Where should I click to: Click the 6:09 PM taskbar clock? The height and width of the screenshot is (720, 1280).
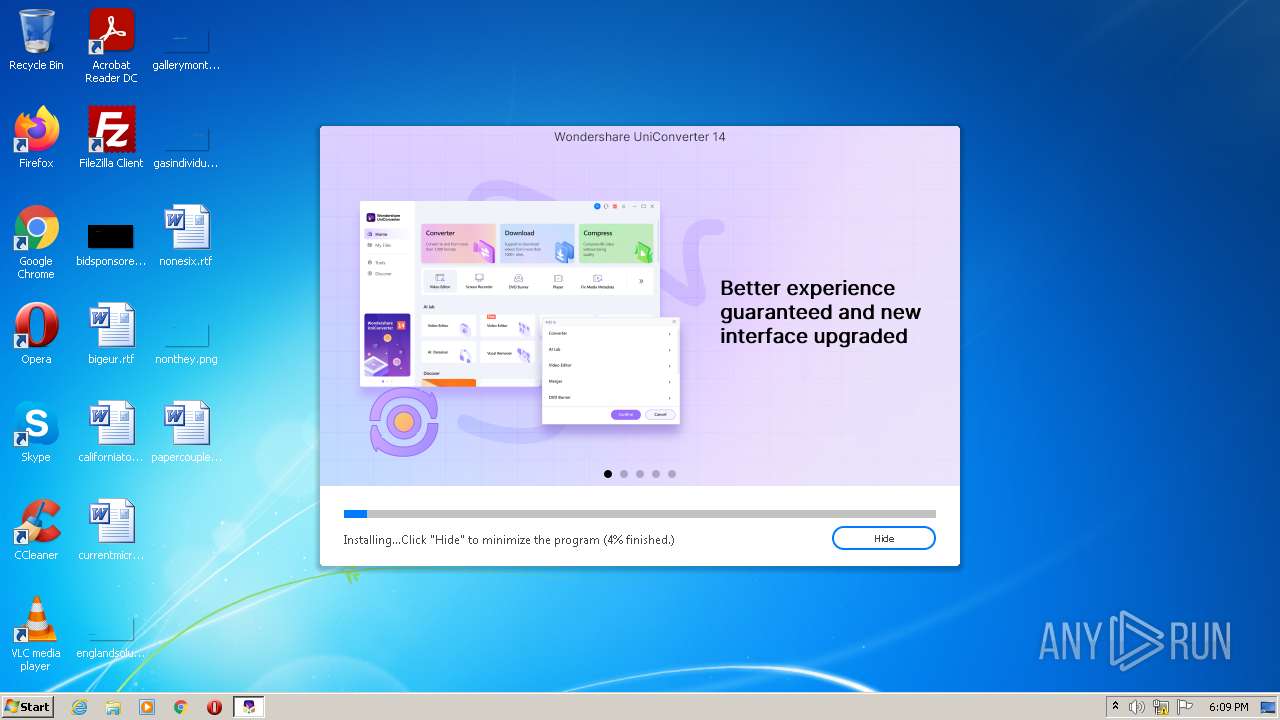pos(1228,707)
